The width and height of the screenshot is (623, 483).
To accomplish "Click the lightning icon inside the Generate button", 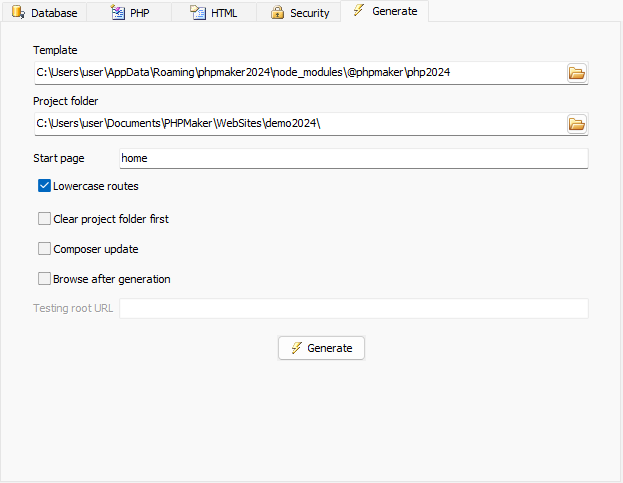I will pyautogui.click(x=296, y=348).
